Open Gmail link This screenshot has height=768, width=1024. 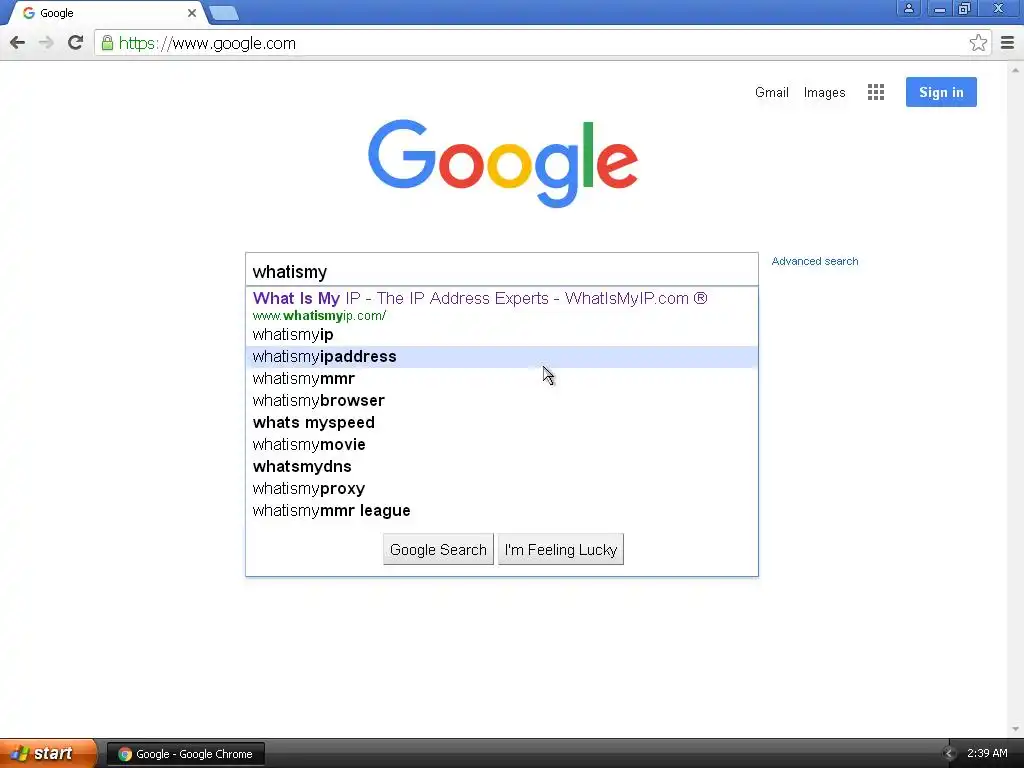771,92
